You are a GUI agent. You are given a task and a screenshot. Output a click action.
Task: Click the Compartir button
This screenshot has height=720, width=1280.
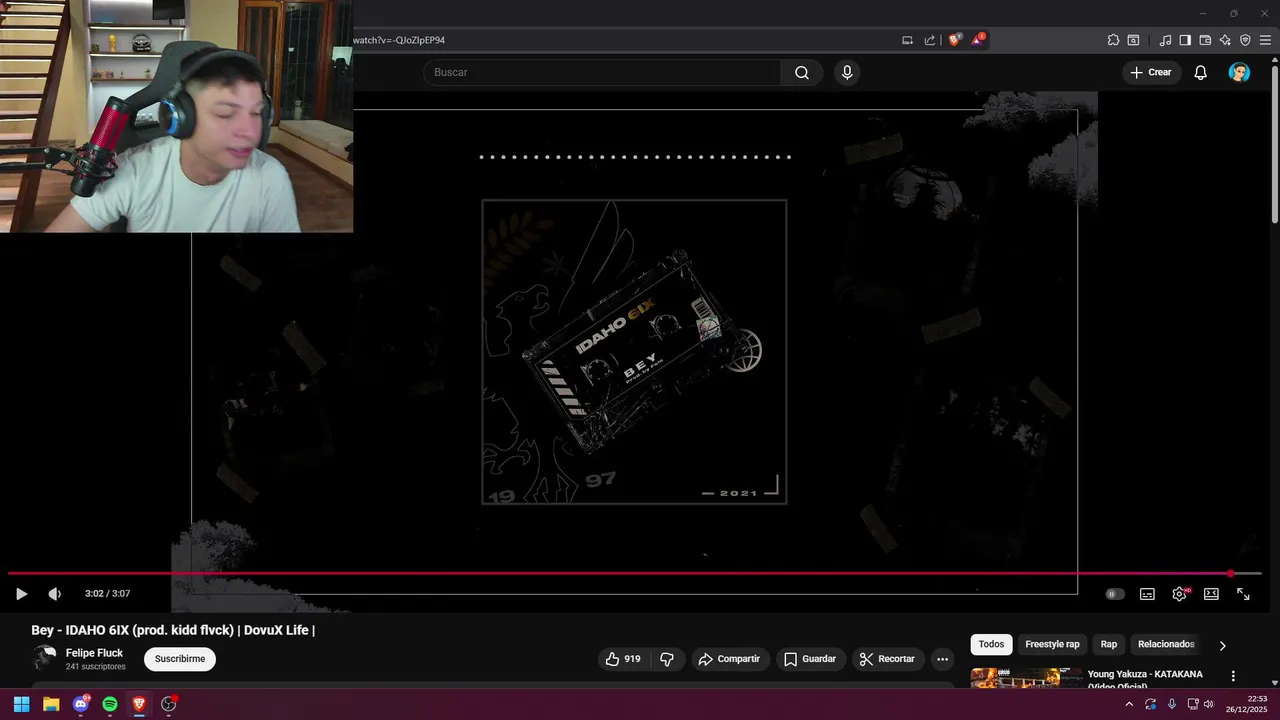point(730,659)
